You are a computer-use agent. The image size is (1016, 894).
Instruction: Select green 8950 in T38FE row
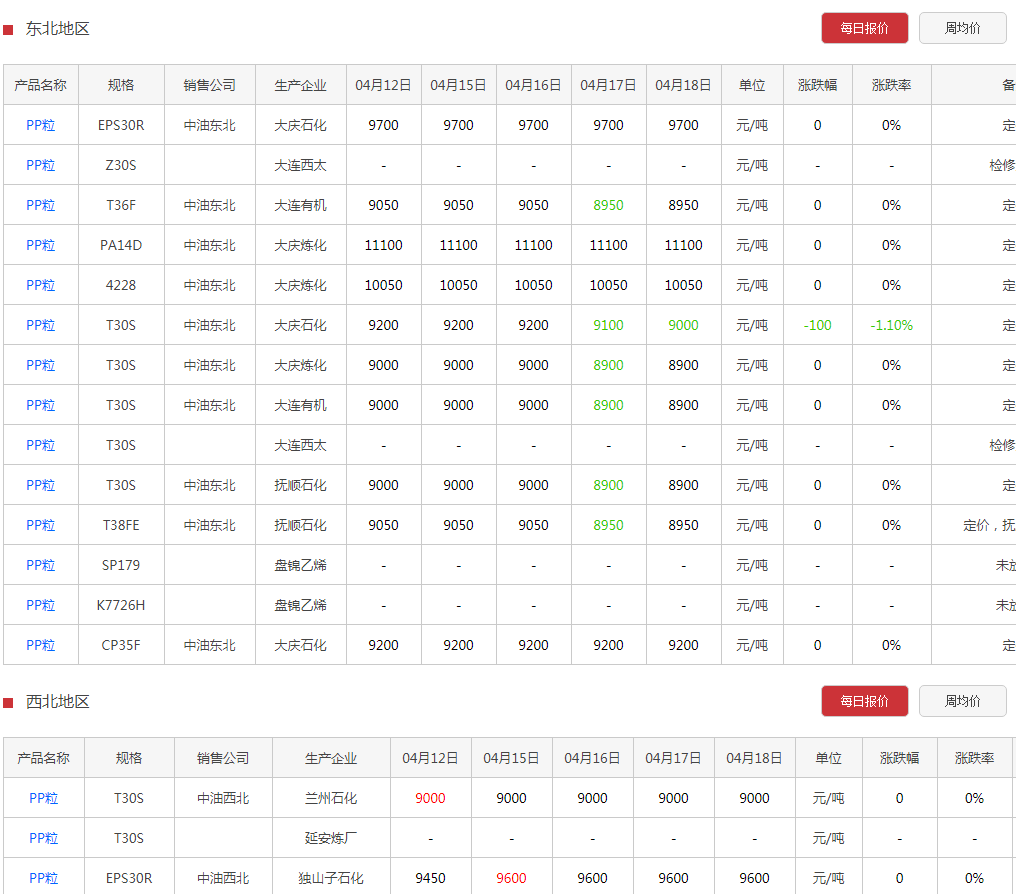pos(608,525)
